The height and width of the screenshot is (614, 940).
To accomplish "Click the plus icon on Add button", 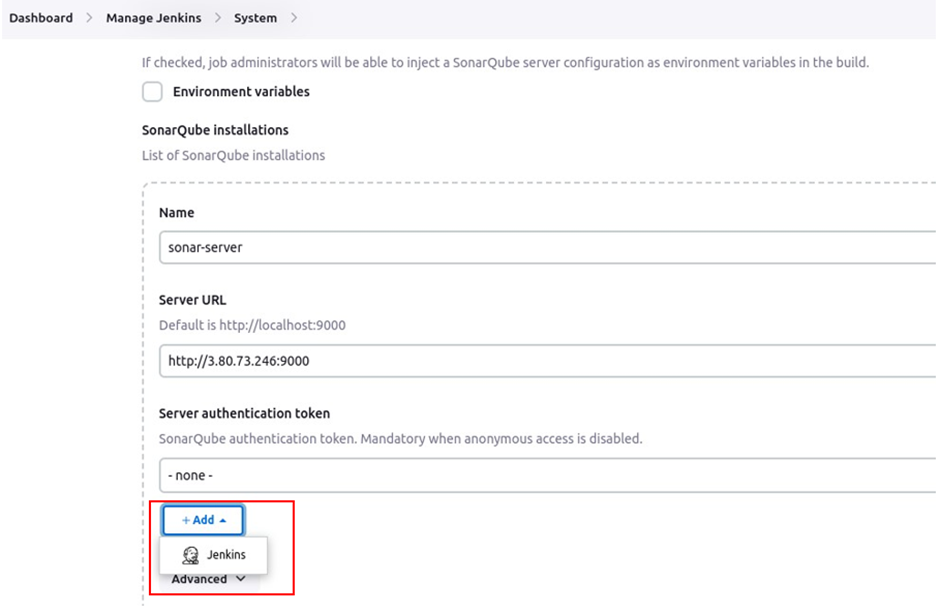I will 186,520.
